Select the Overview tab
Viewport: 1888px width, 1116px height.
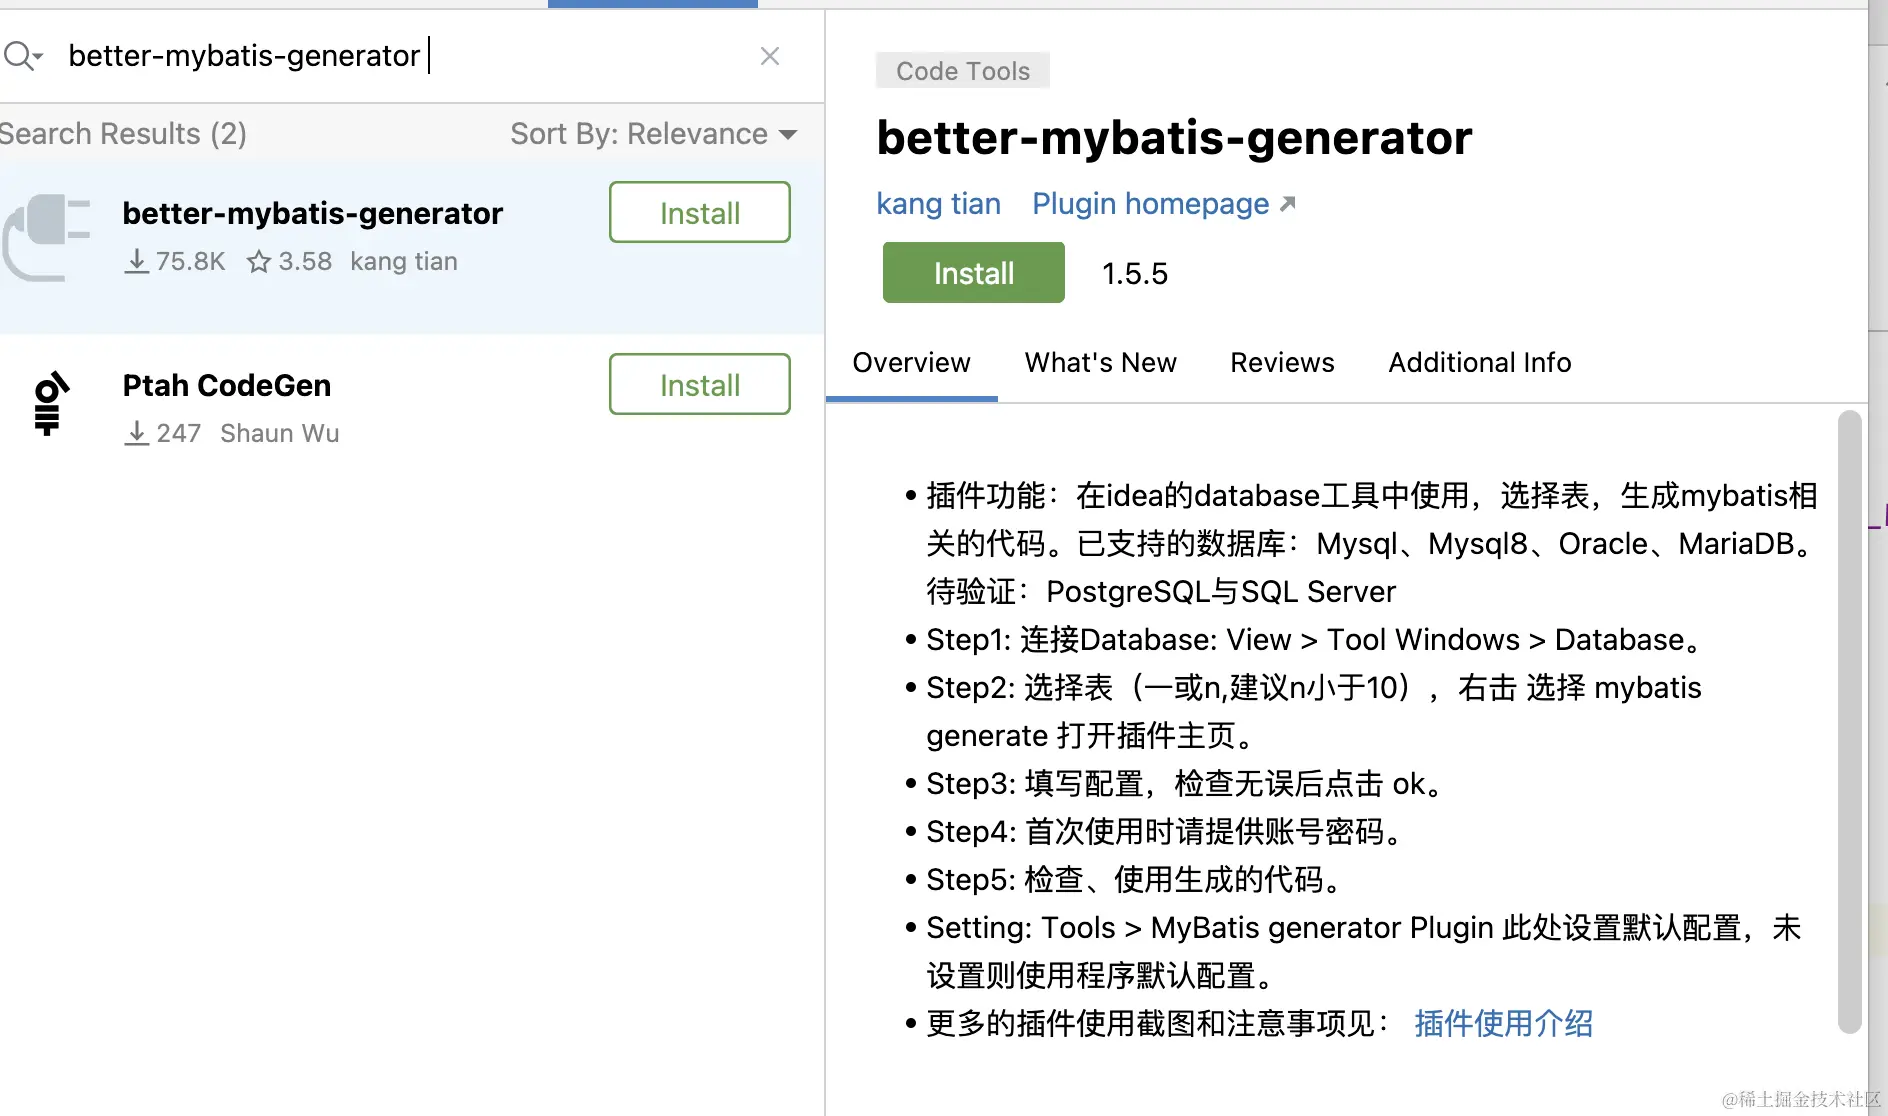point(911,362)
